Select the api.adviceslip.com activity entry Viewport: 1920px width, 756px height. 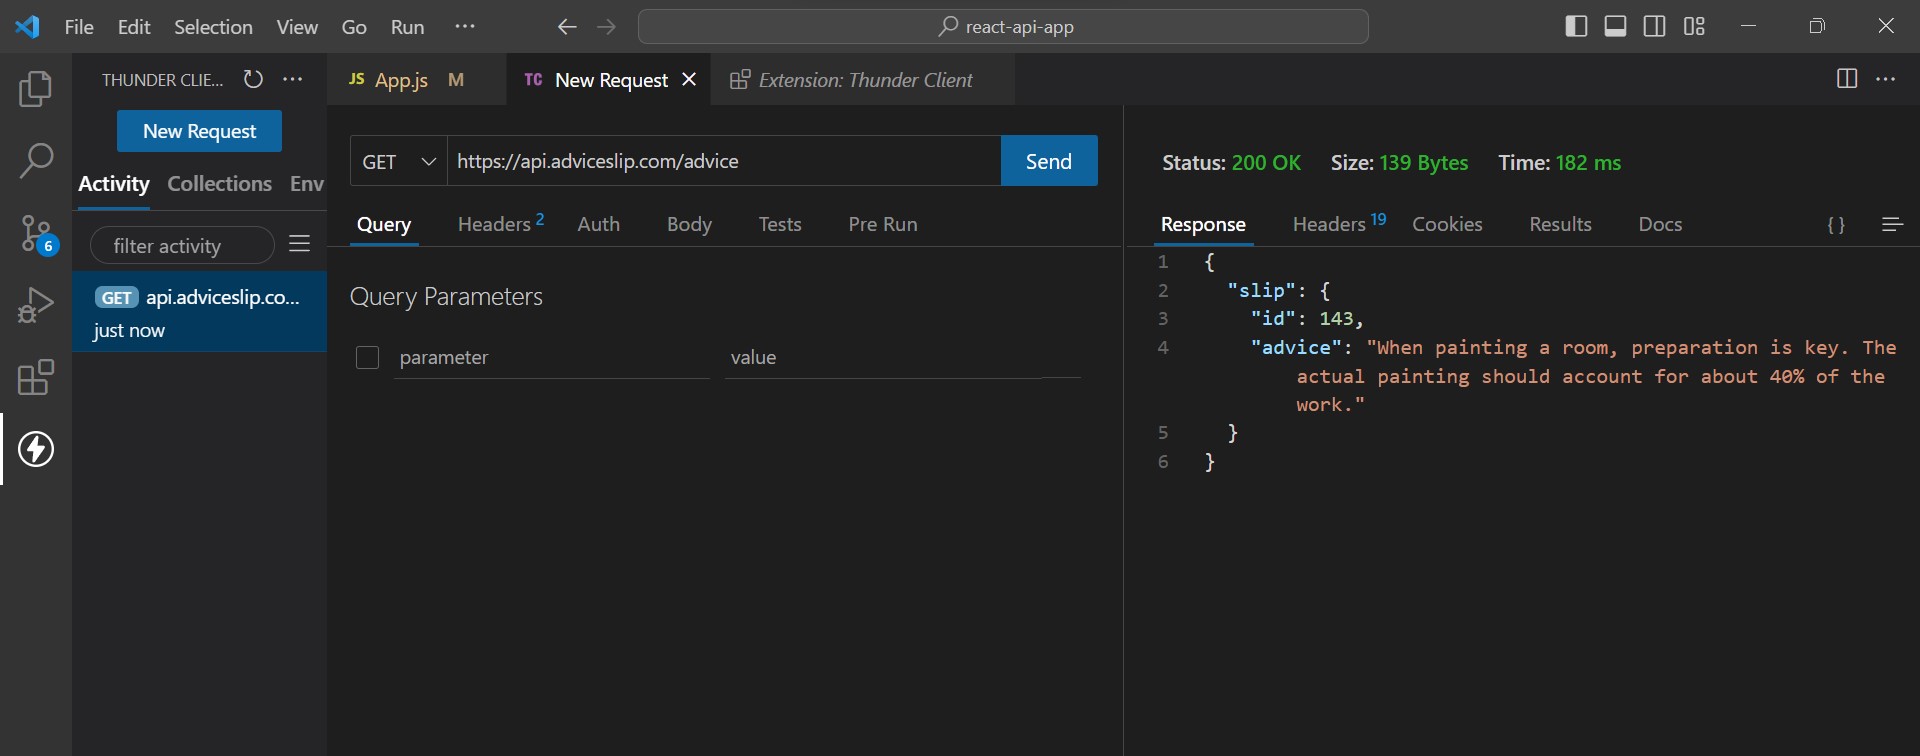(199, 312)
